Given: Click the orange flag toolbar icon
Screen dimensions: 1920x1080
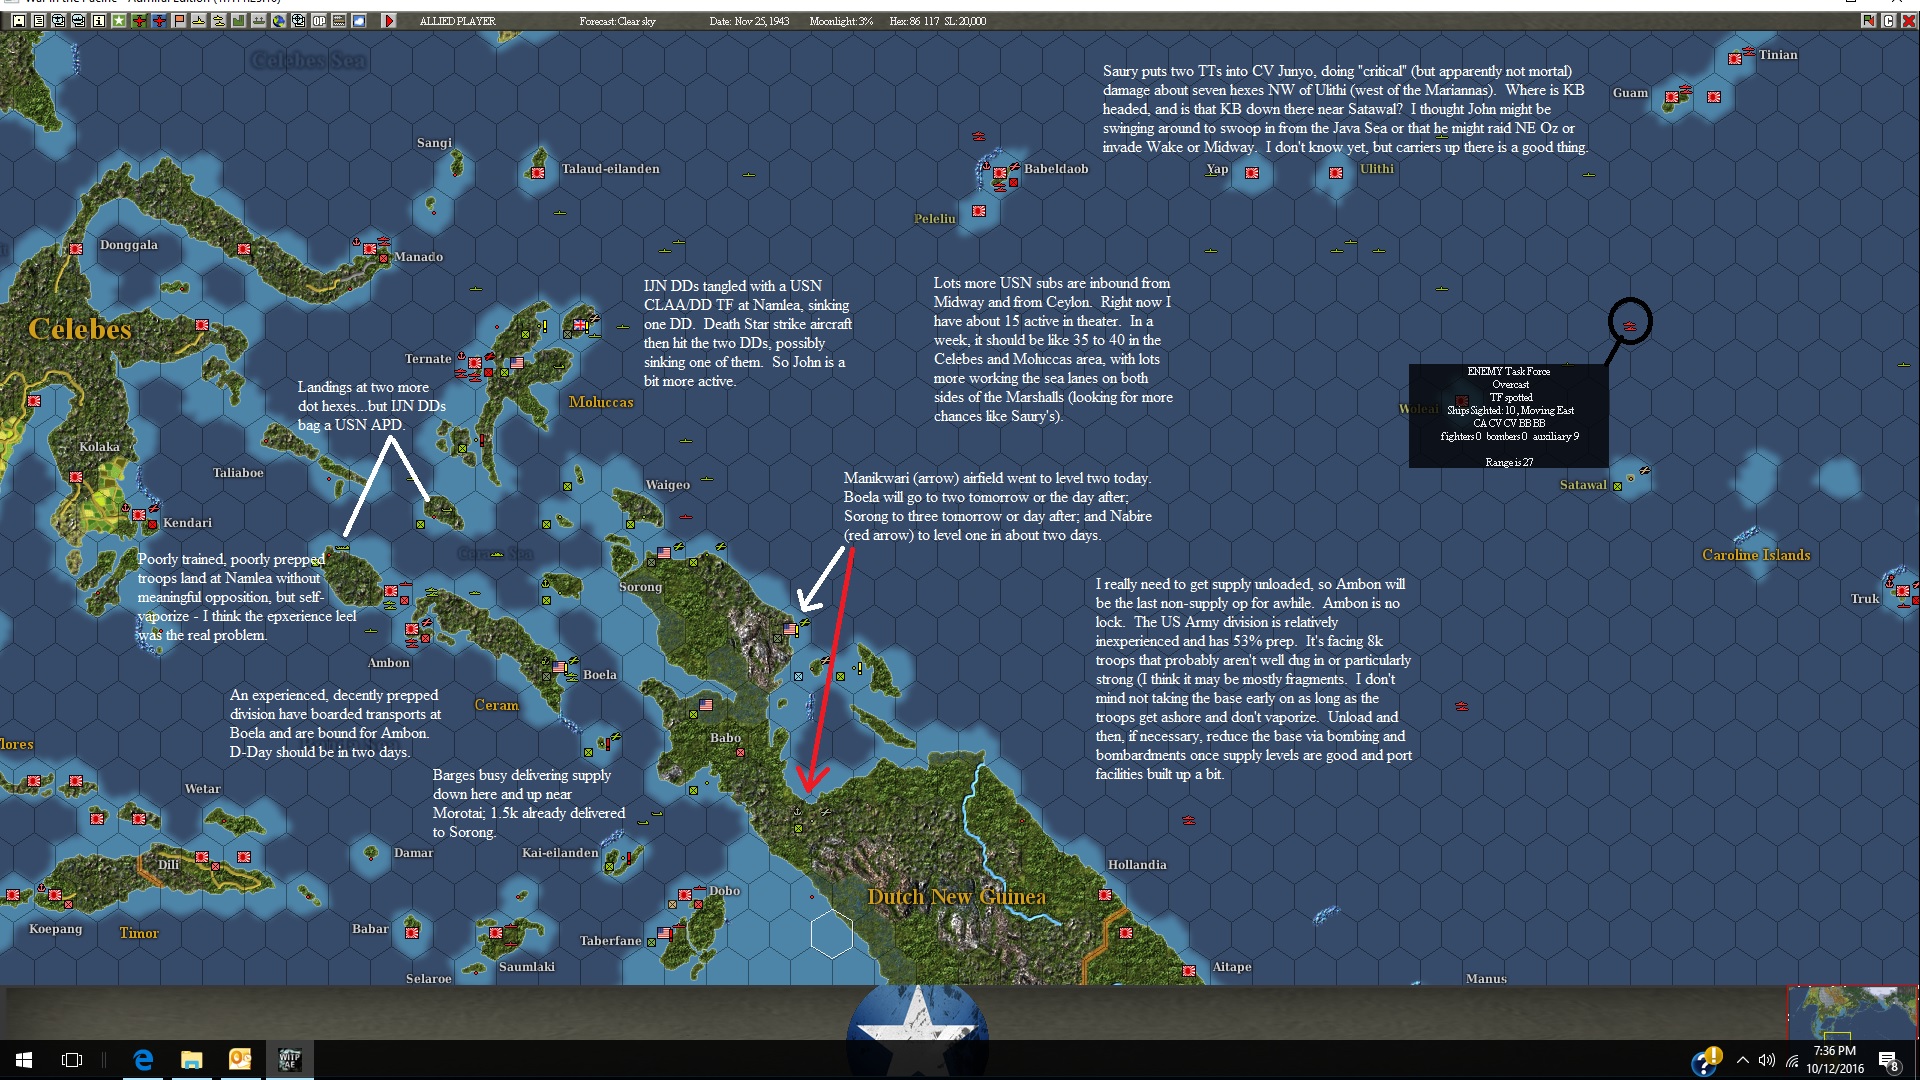Looking at the screenshot, I should point(179,21).
